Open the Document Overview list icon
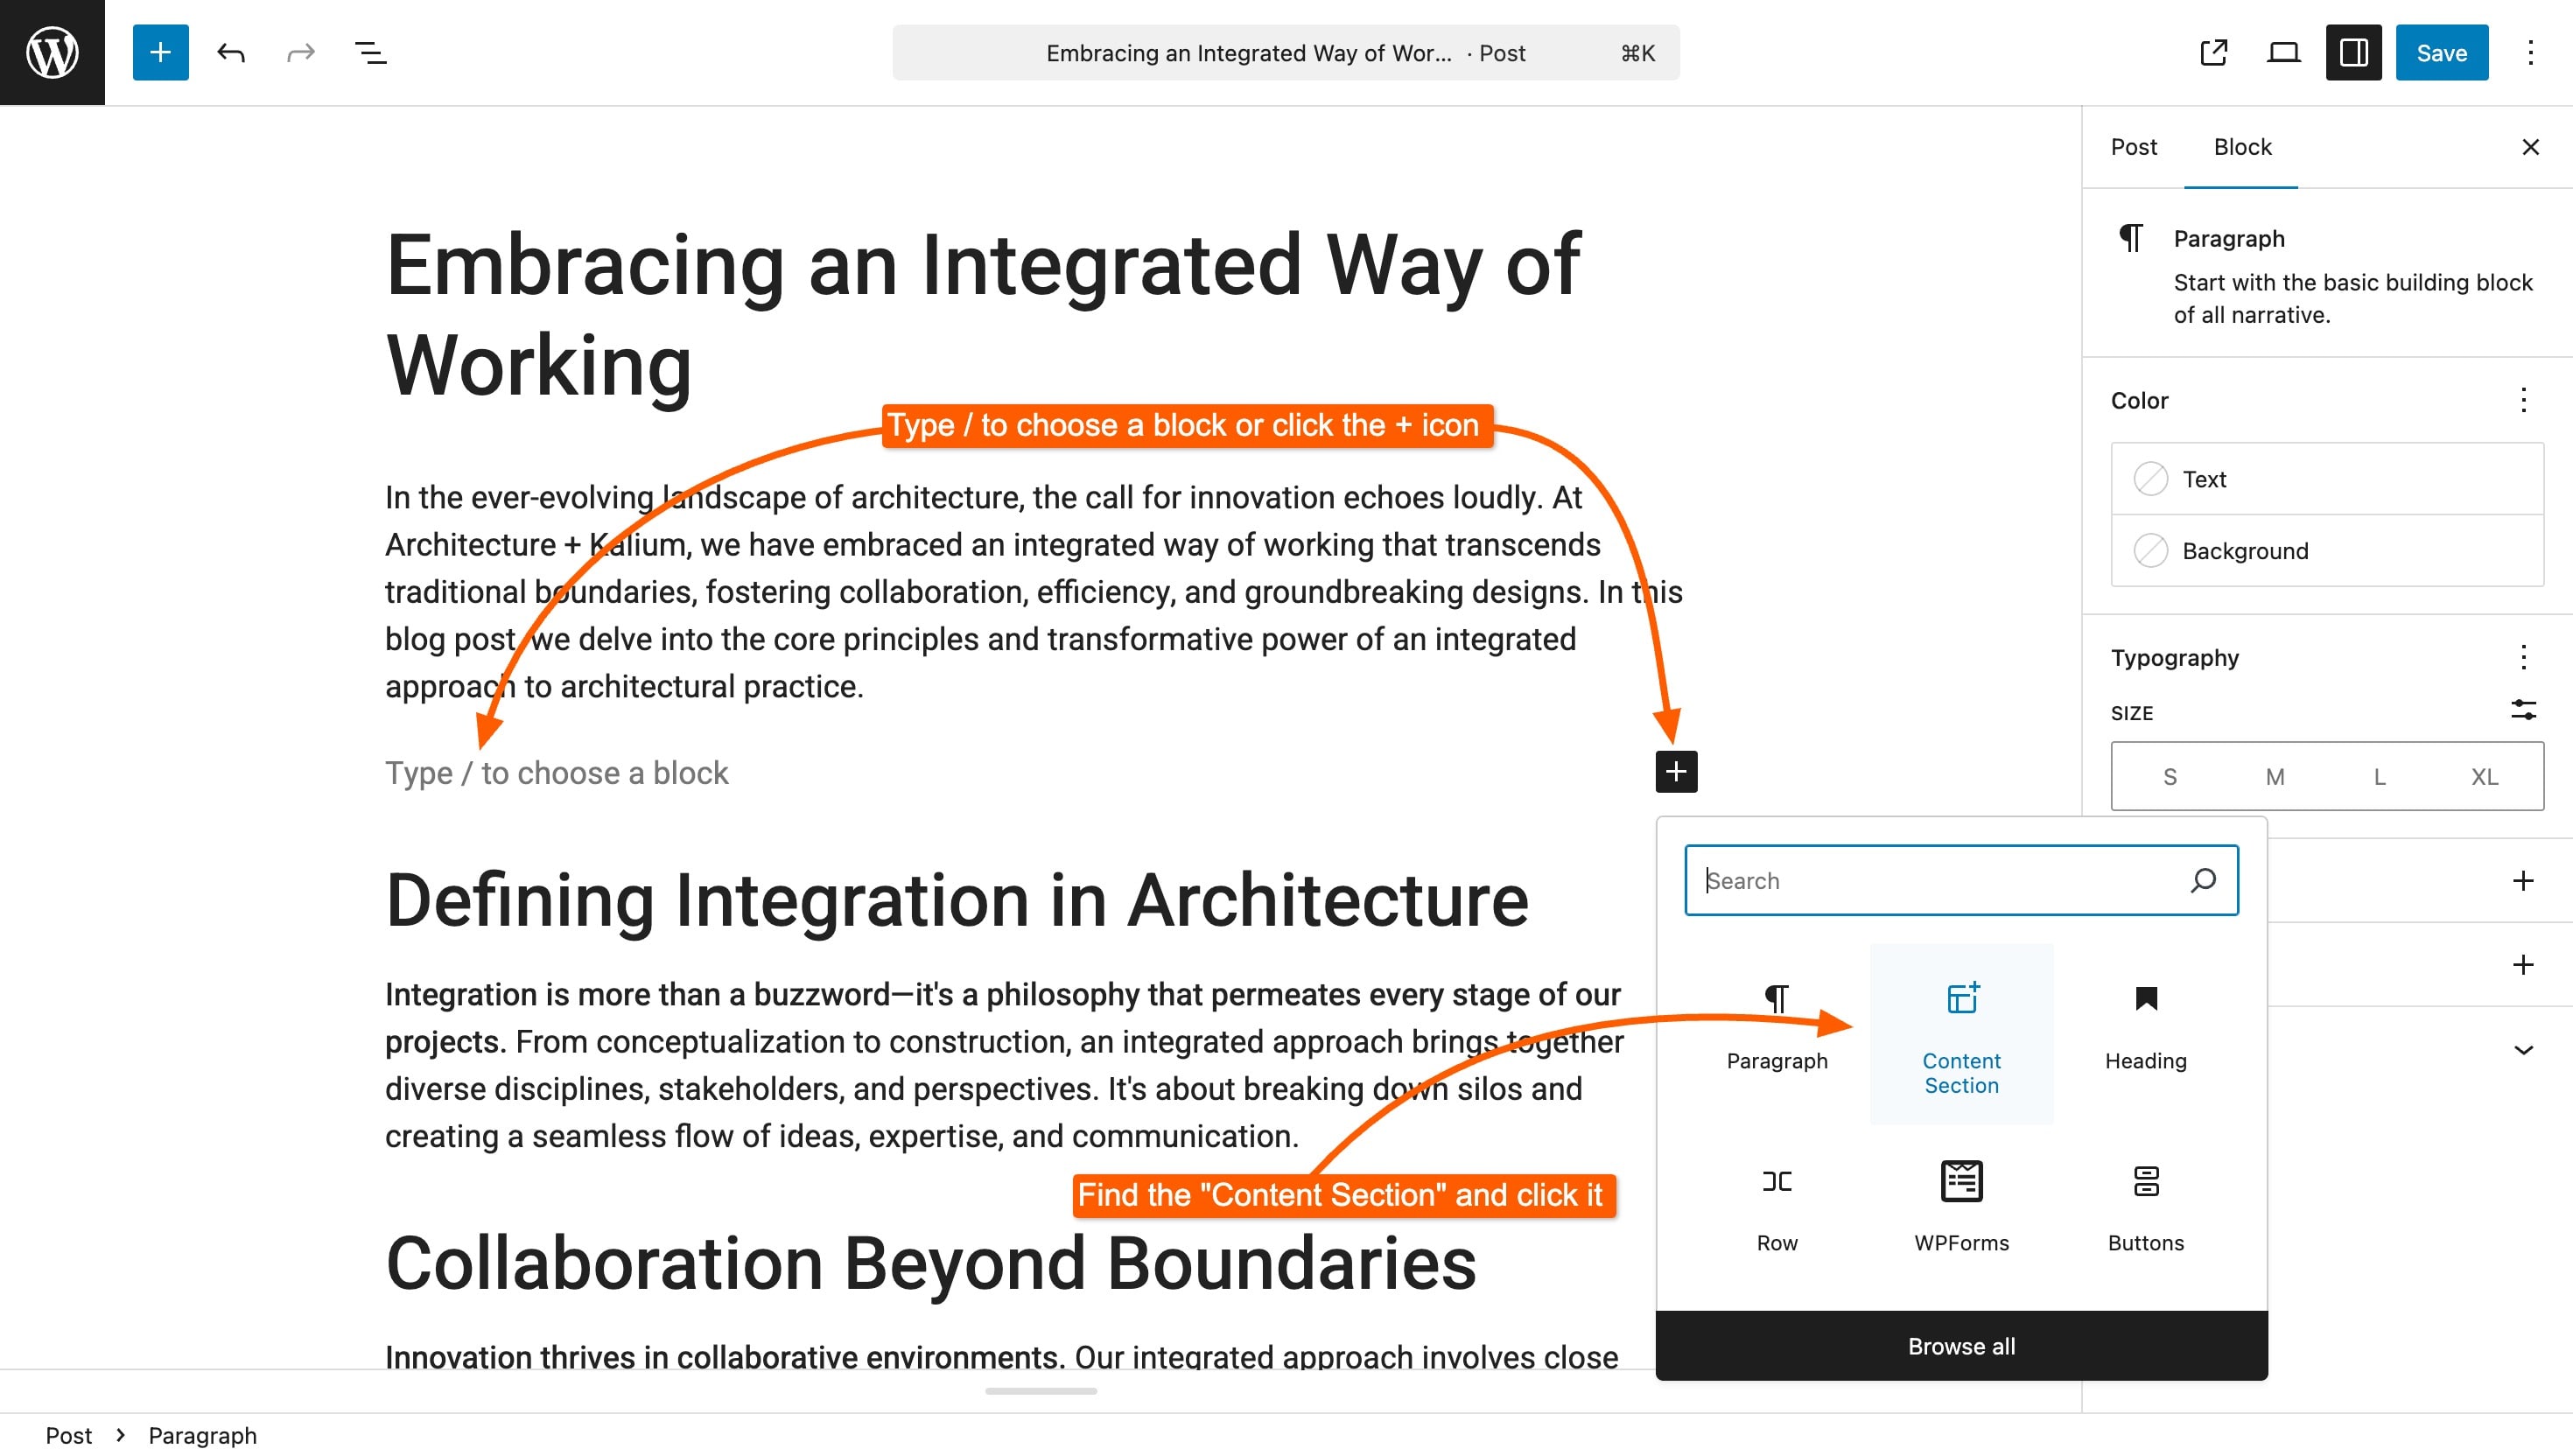 click(371, 52)
